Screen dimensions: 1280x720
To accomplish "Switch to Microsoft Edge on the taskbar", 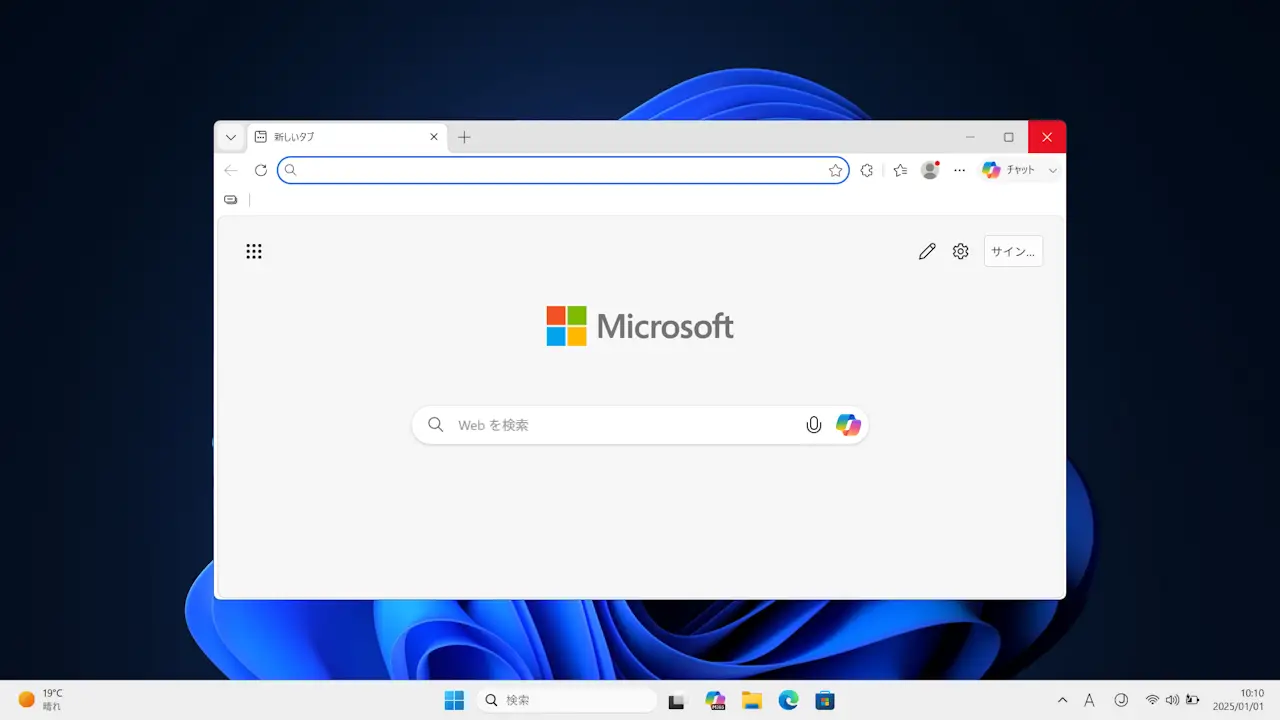I will pyautogui.click(x=789, y=700).
